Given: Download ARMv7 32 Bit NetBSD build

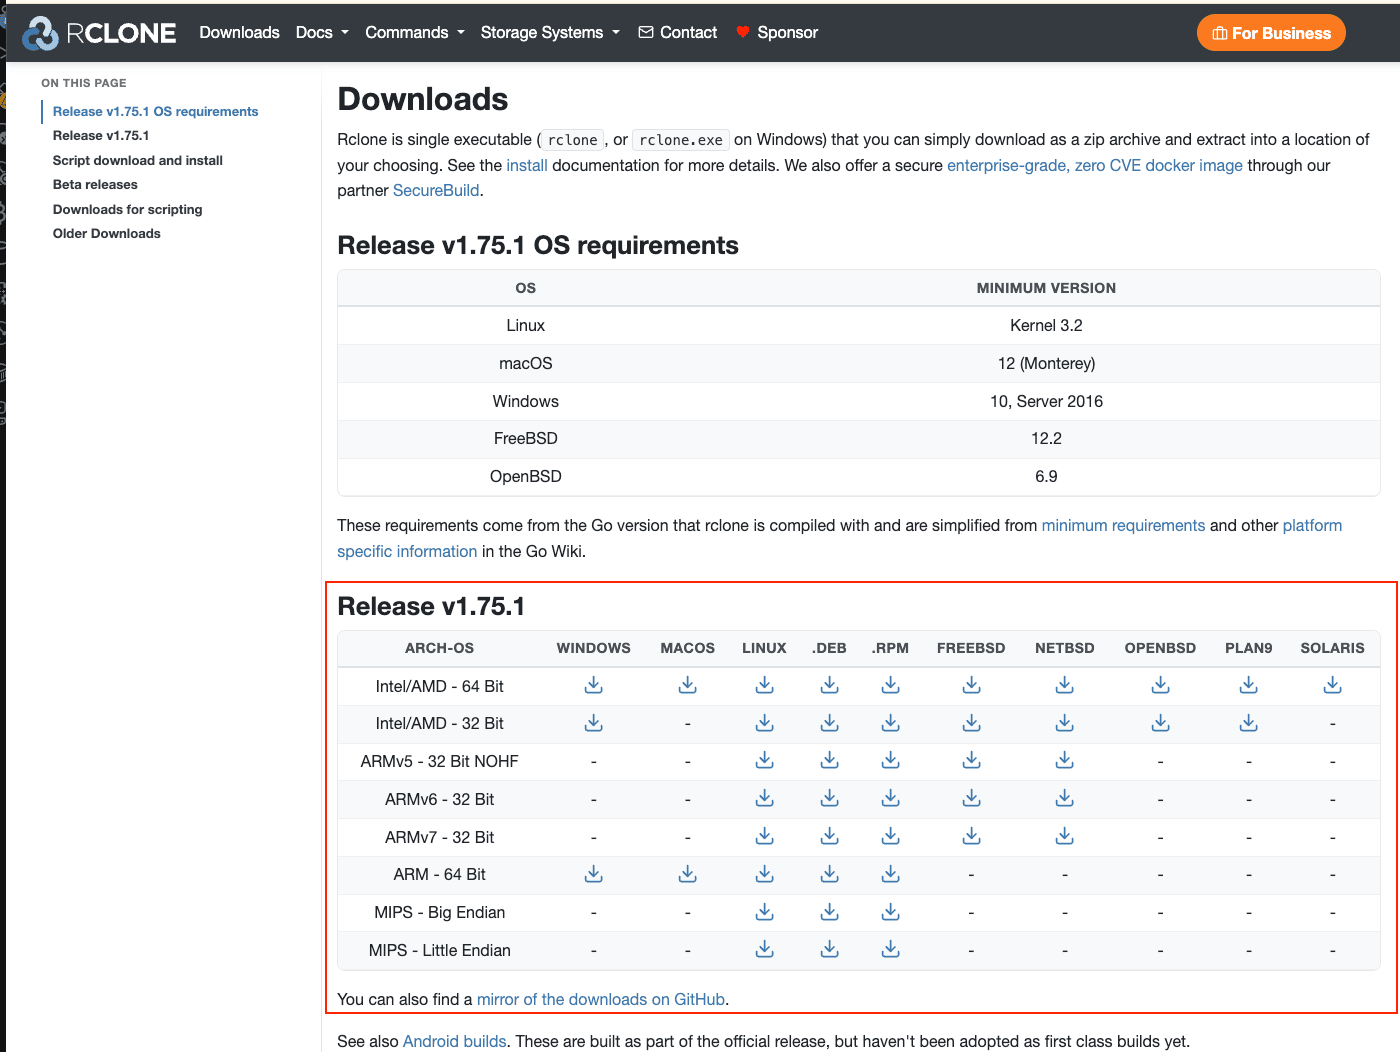Looking at the screenshot, I should pos(1065,836).
